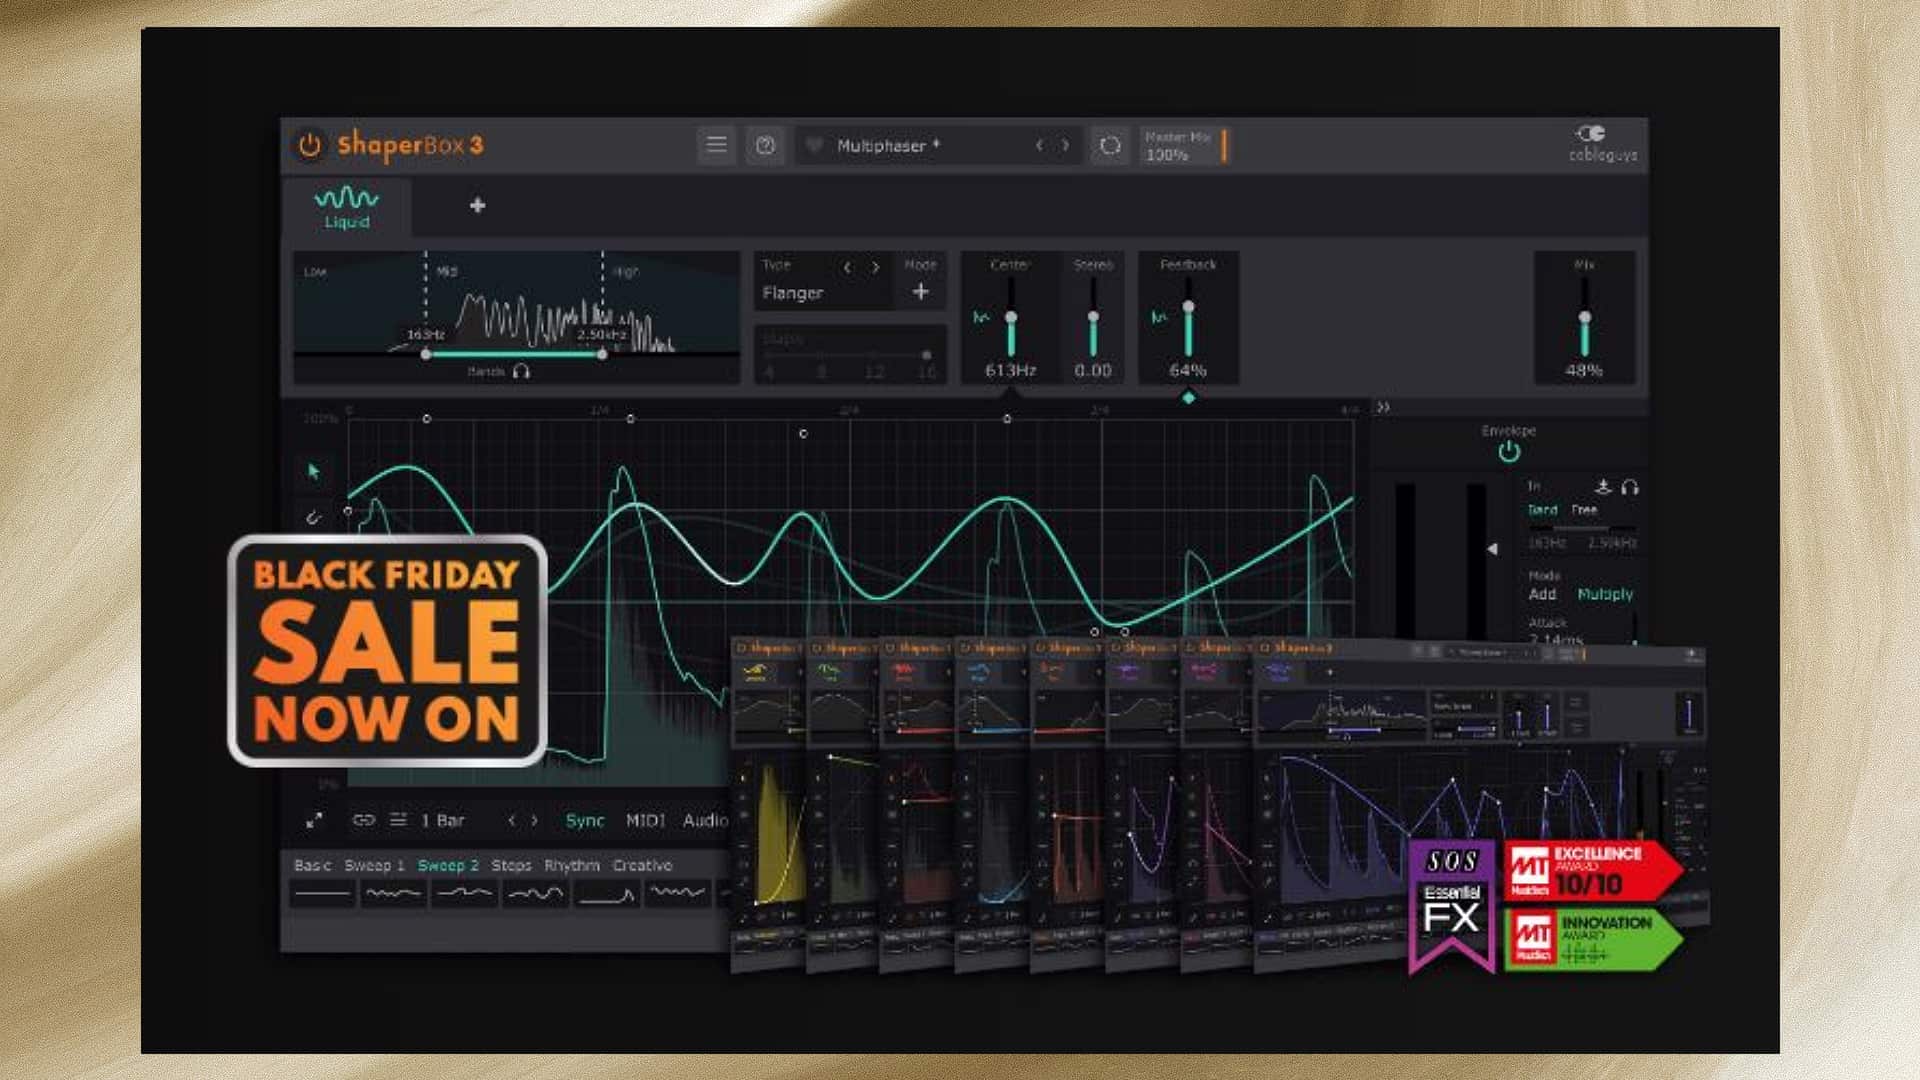The width and height of the screenshot is (1920, 1080).
Task: Select previous effect Type arrow
Action: click(847, 267)
